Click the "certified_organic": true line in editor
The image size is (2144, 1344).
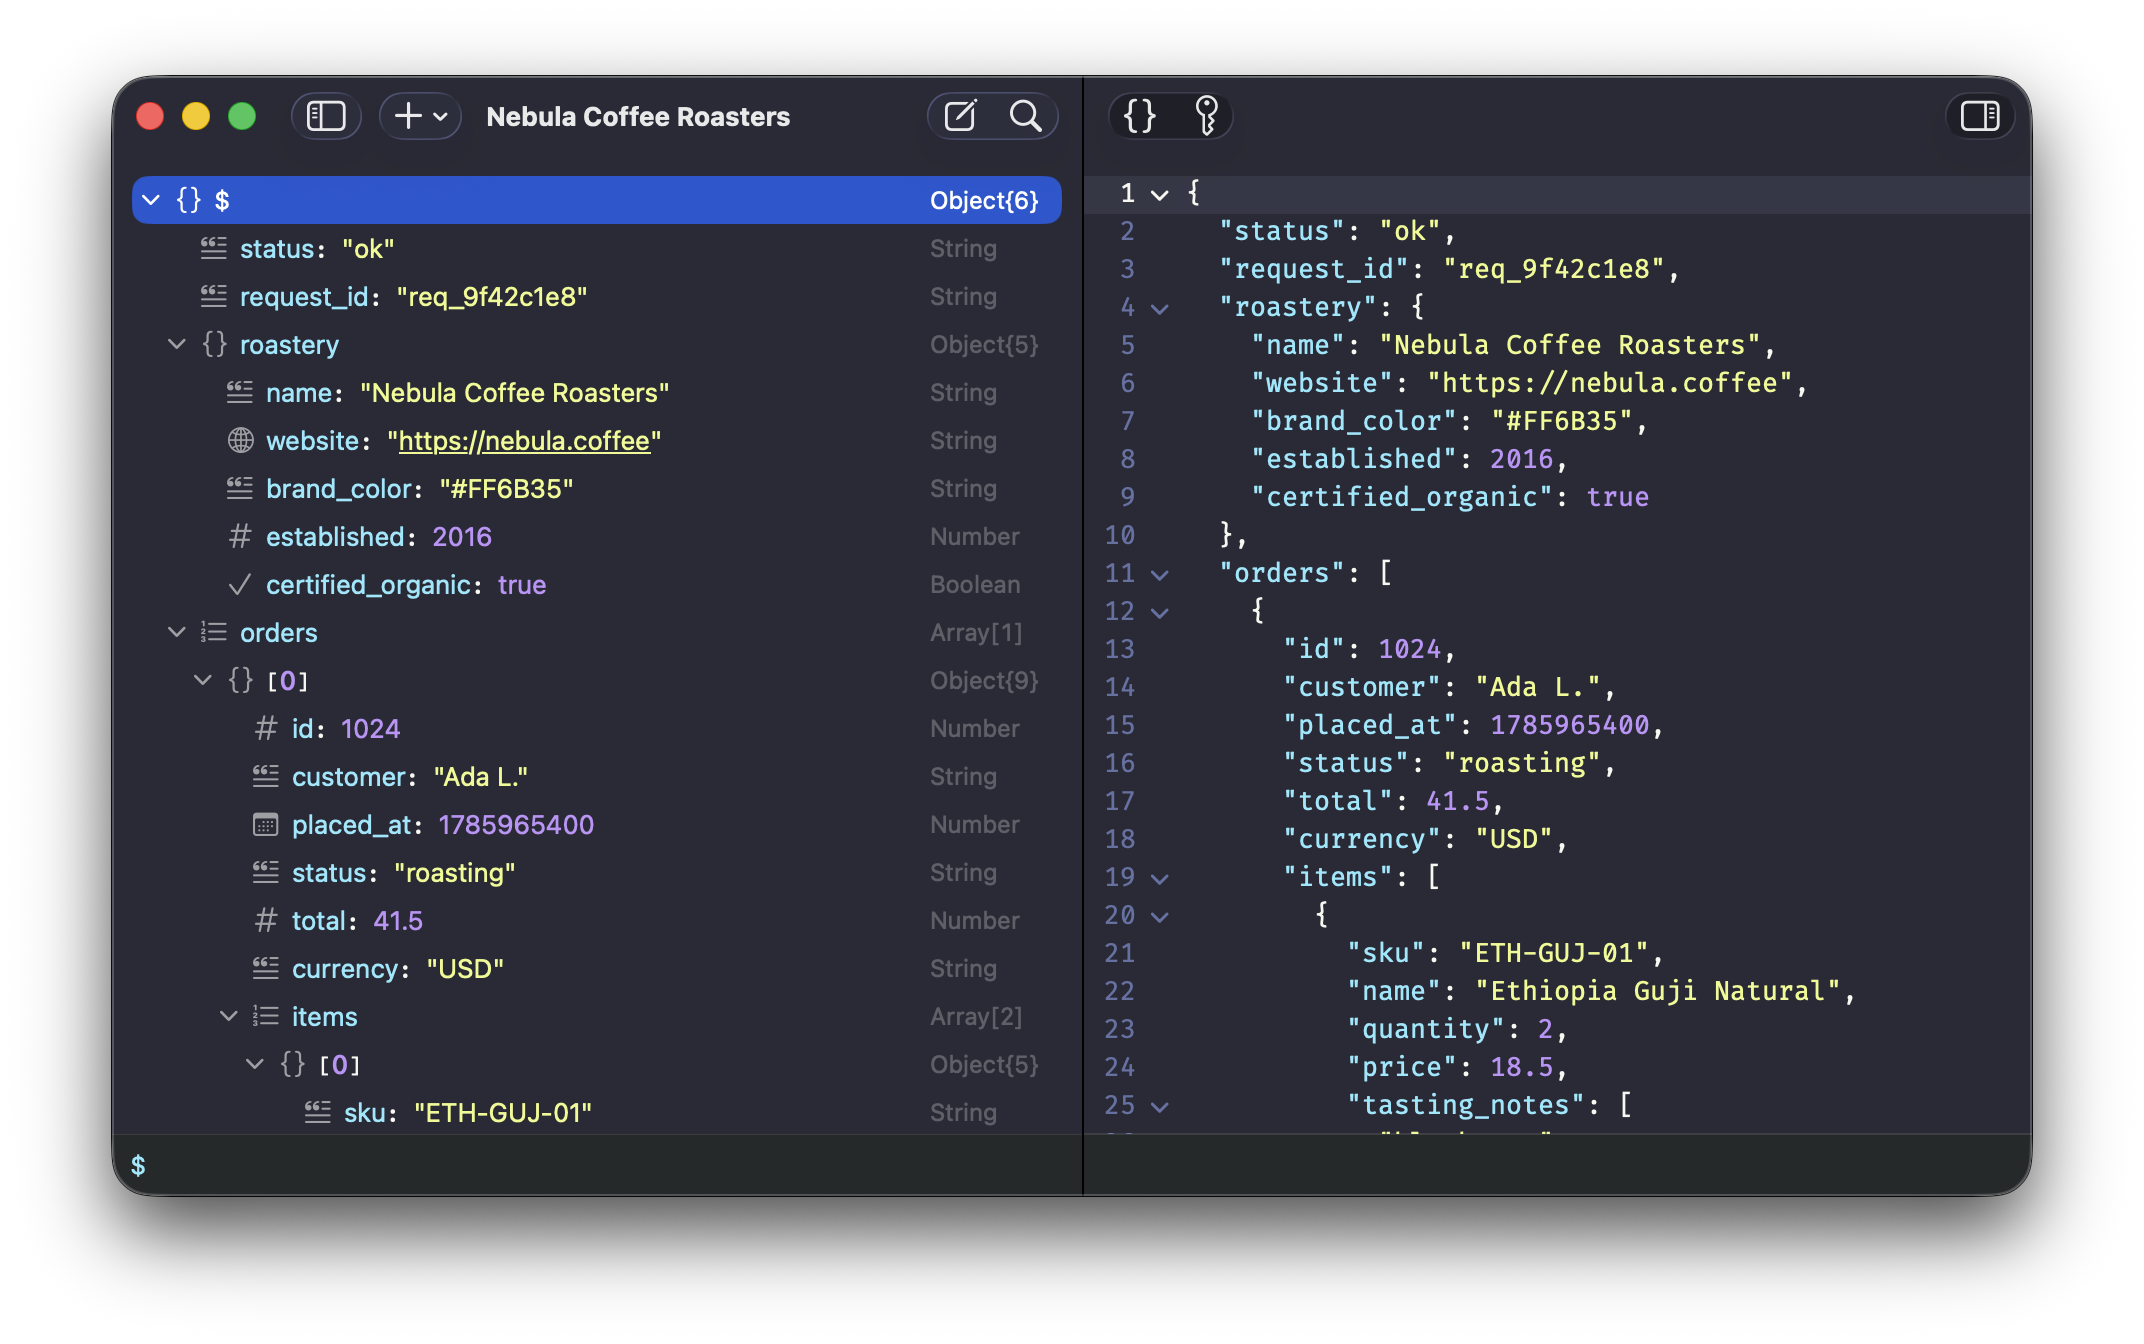point(1449,498)
